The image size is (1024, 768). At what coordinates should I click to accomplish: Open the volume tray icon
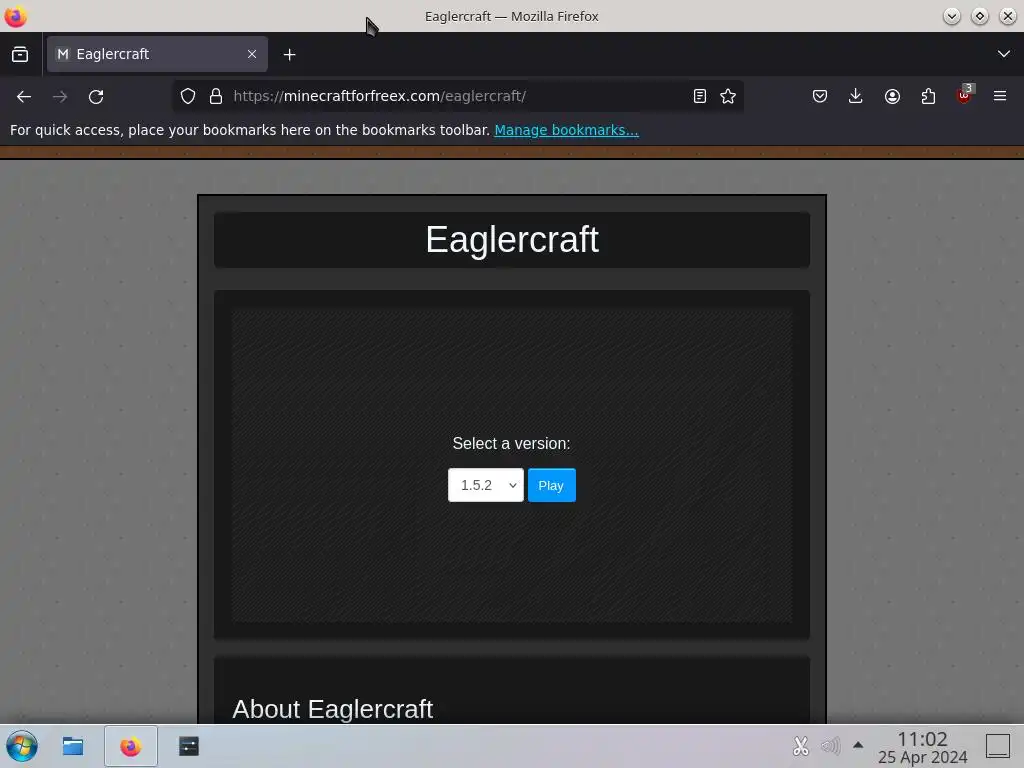coord(830,746)
